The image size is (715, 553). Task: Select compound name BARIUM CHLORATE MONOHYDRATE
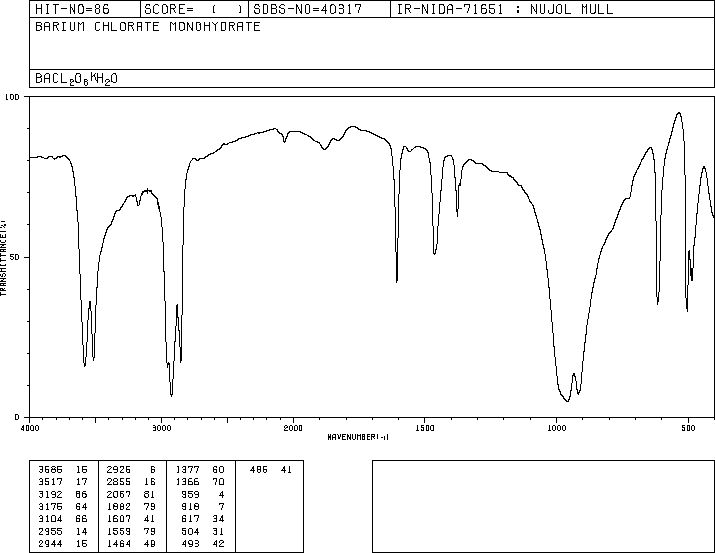click(x=148, y=27)
